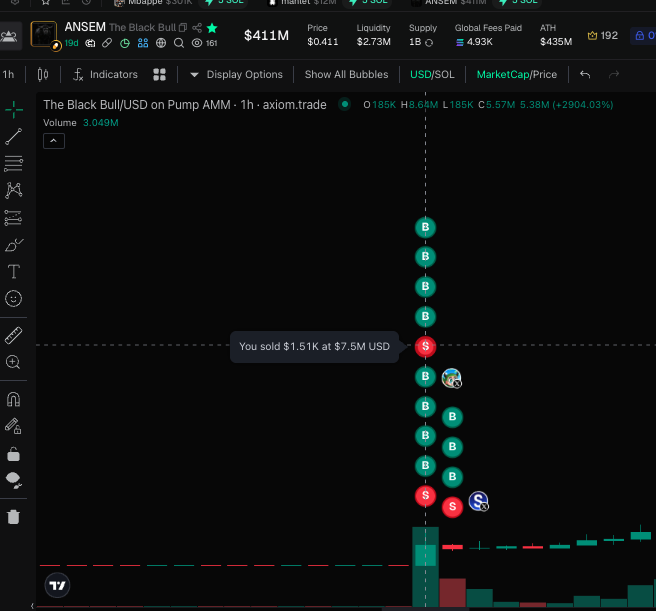Open the Indicators menu
The image size is (656, 611).
105,74
